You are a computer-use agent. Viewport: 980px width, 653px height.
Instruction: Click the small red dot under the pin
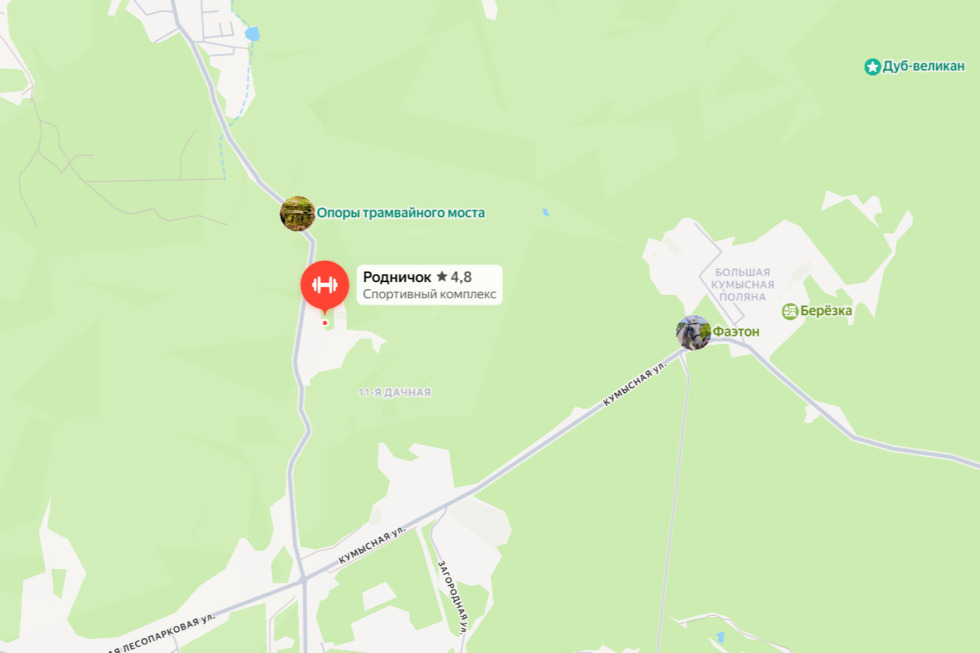(x=325, y=323)
